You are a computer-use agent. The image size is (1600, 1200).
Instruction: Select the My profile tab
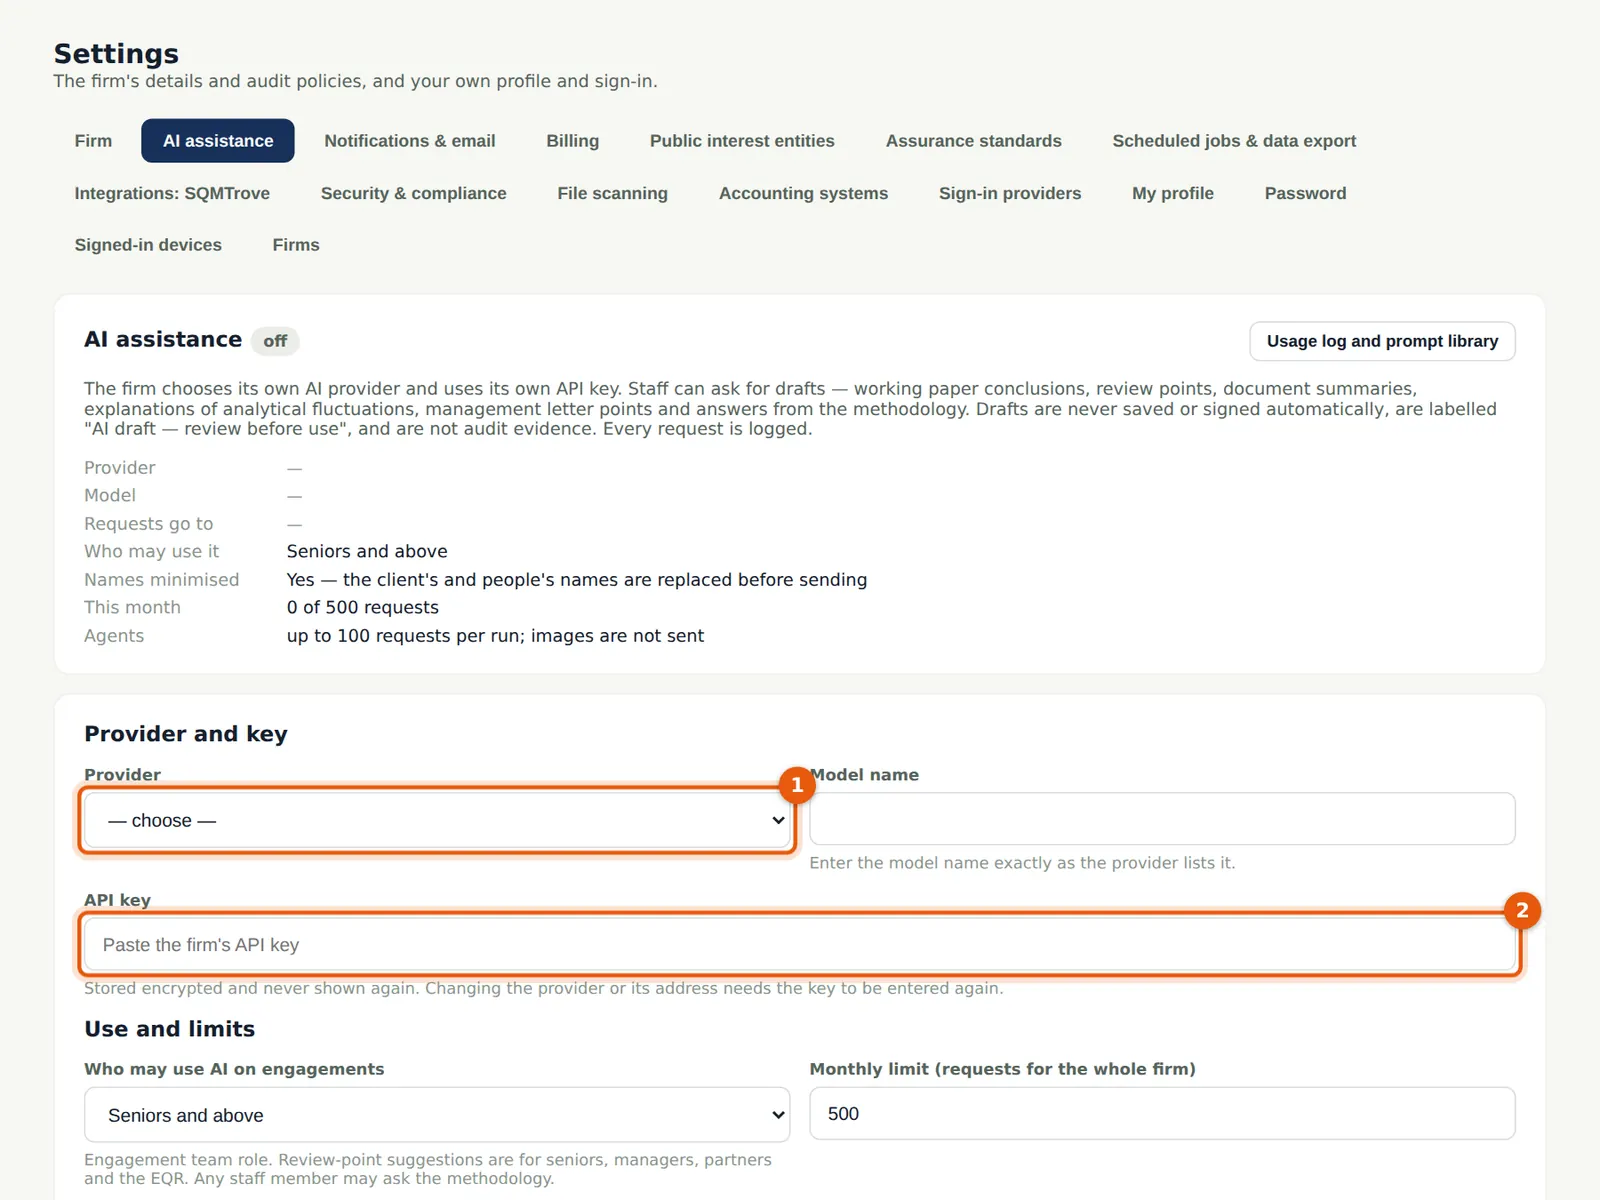(1173, 193)
